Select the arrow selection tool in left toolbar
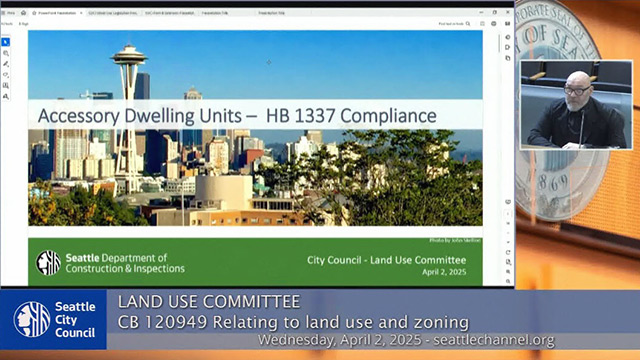Image resolution: width=640 pixels, height=360 pixels. tap(6, 42)
